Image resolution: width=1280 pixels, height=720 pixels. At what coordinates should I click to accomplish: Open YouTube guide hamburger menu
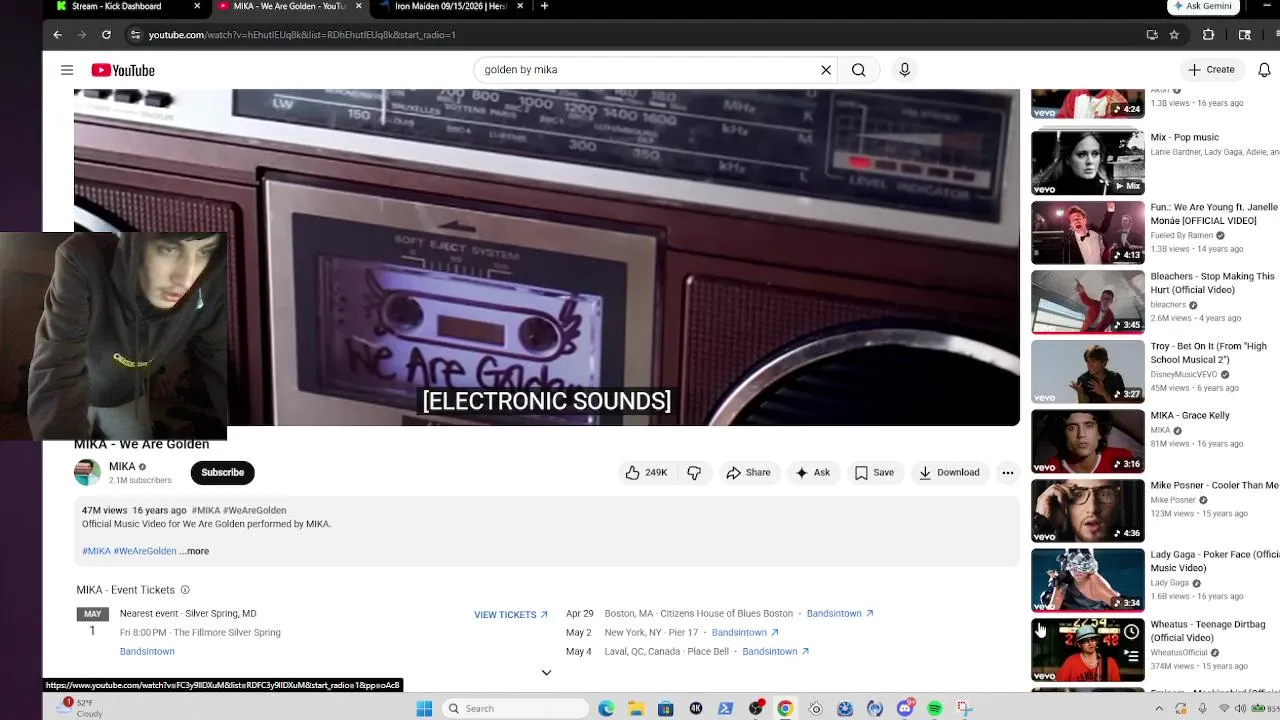pyautogui.click(x=67, y=70)
